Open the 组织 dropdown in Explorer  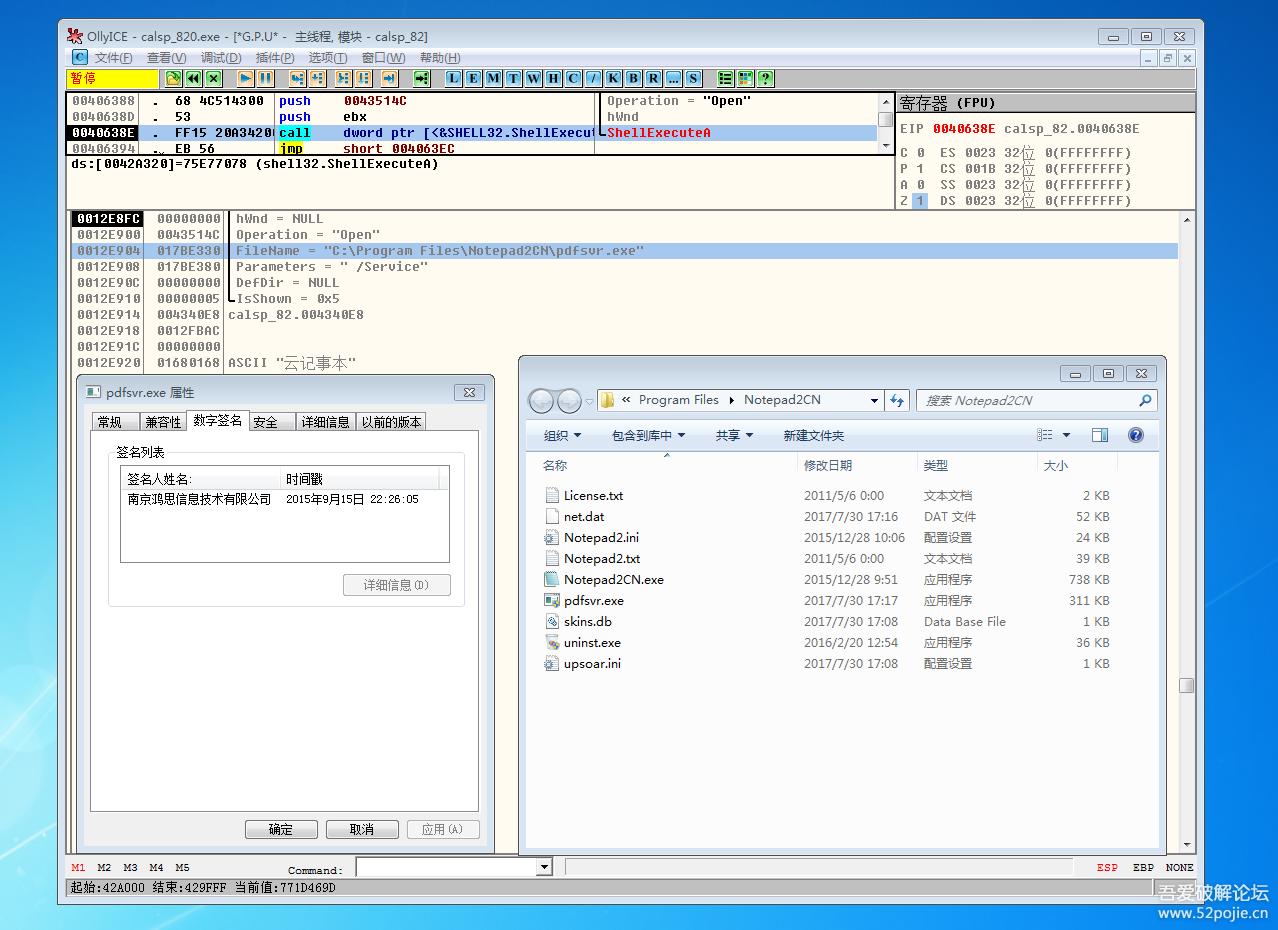[562, 435]
